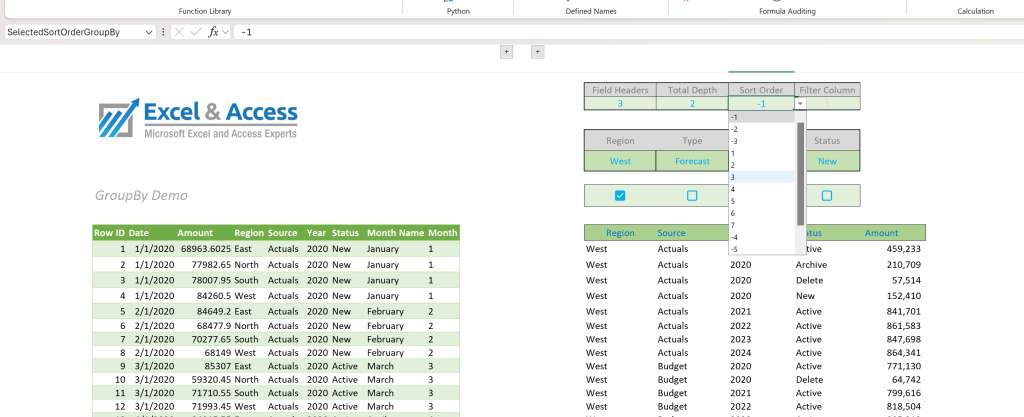Expand the right column outline plus button
This screenshot has height=417, width=1024.
coord(537,52)
